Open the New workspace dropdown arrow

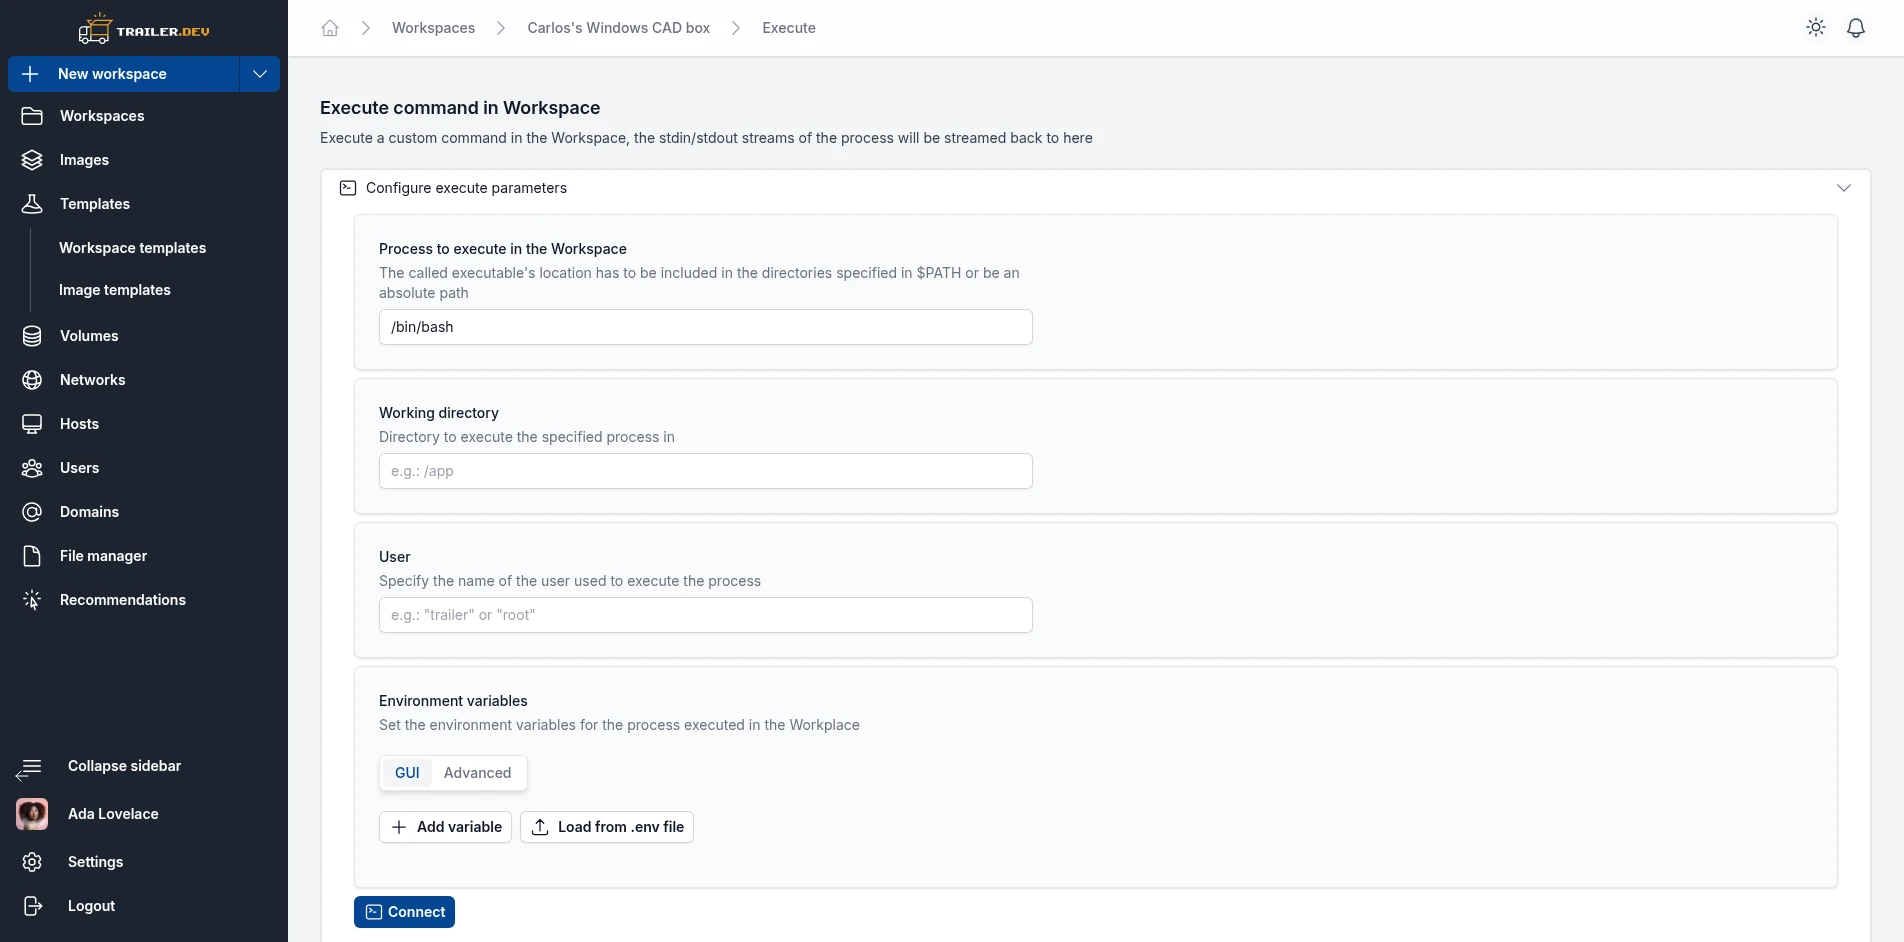pyautogui.click(x=260, y=74)
